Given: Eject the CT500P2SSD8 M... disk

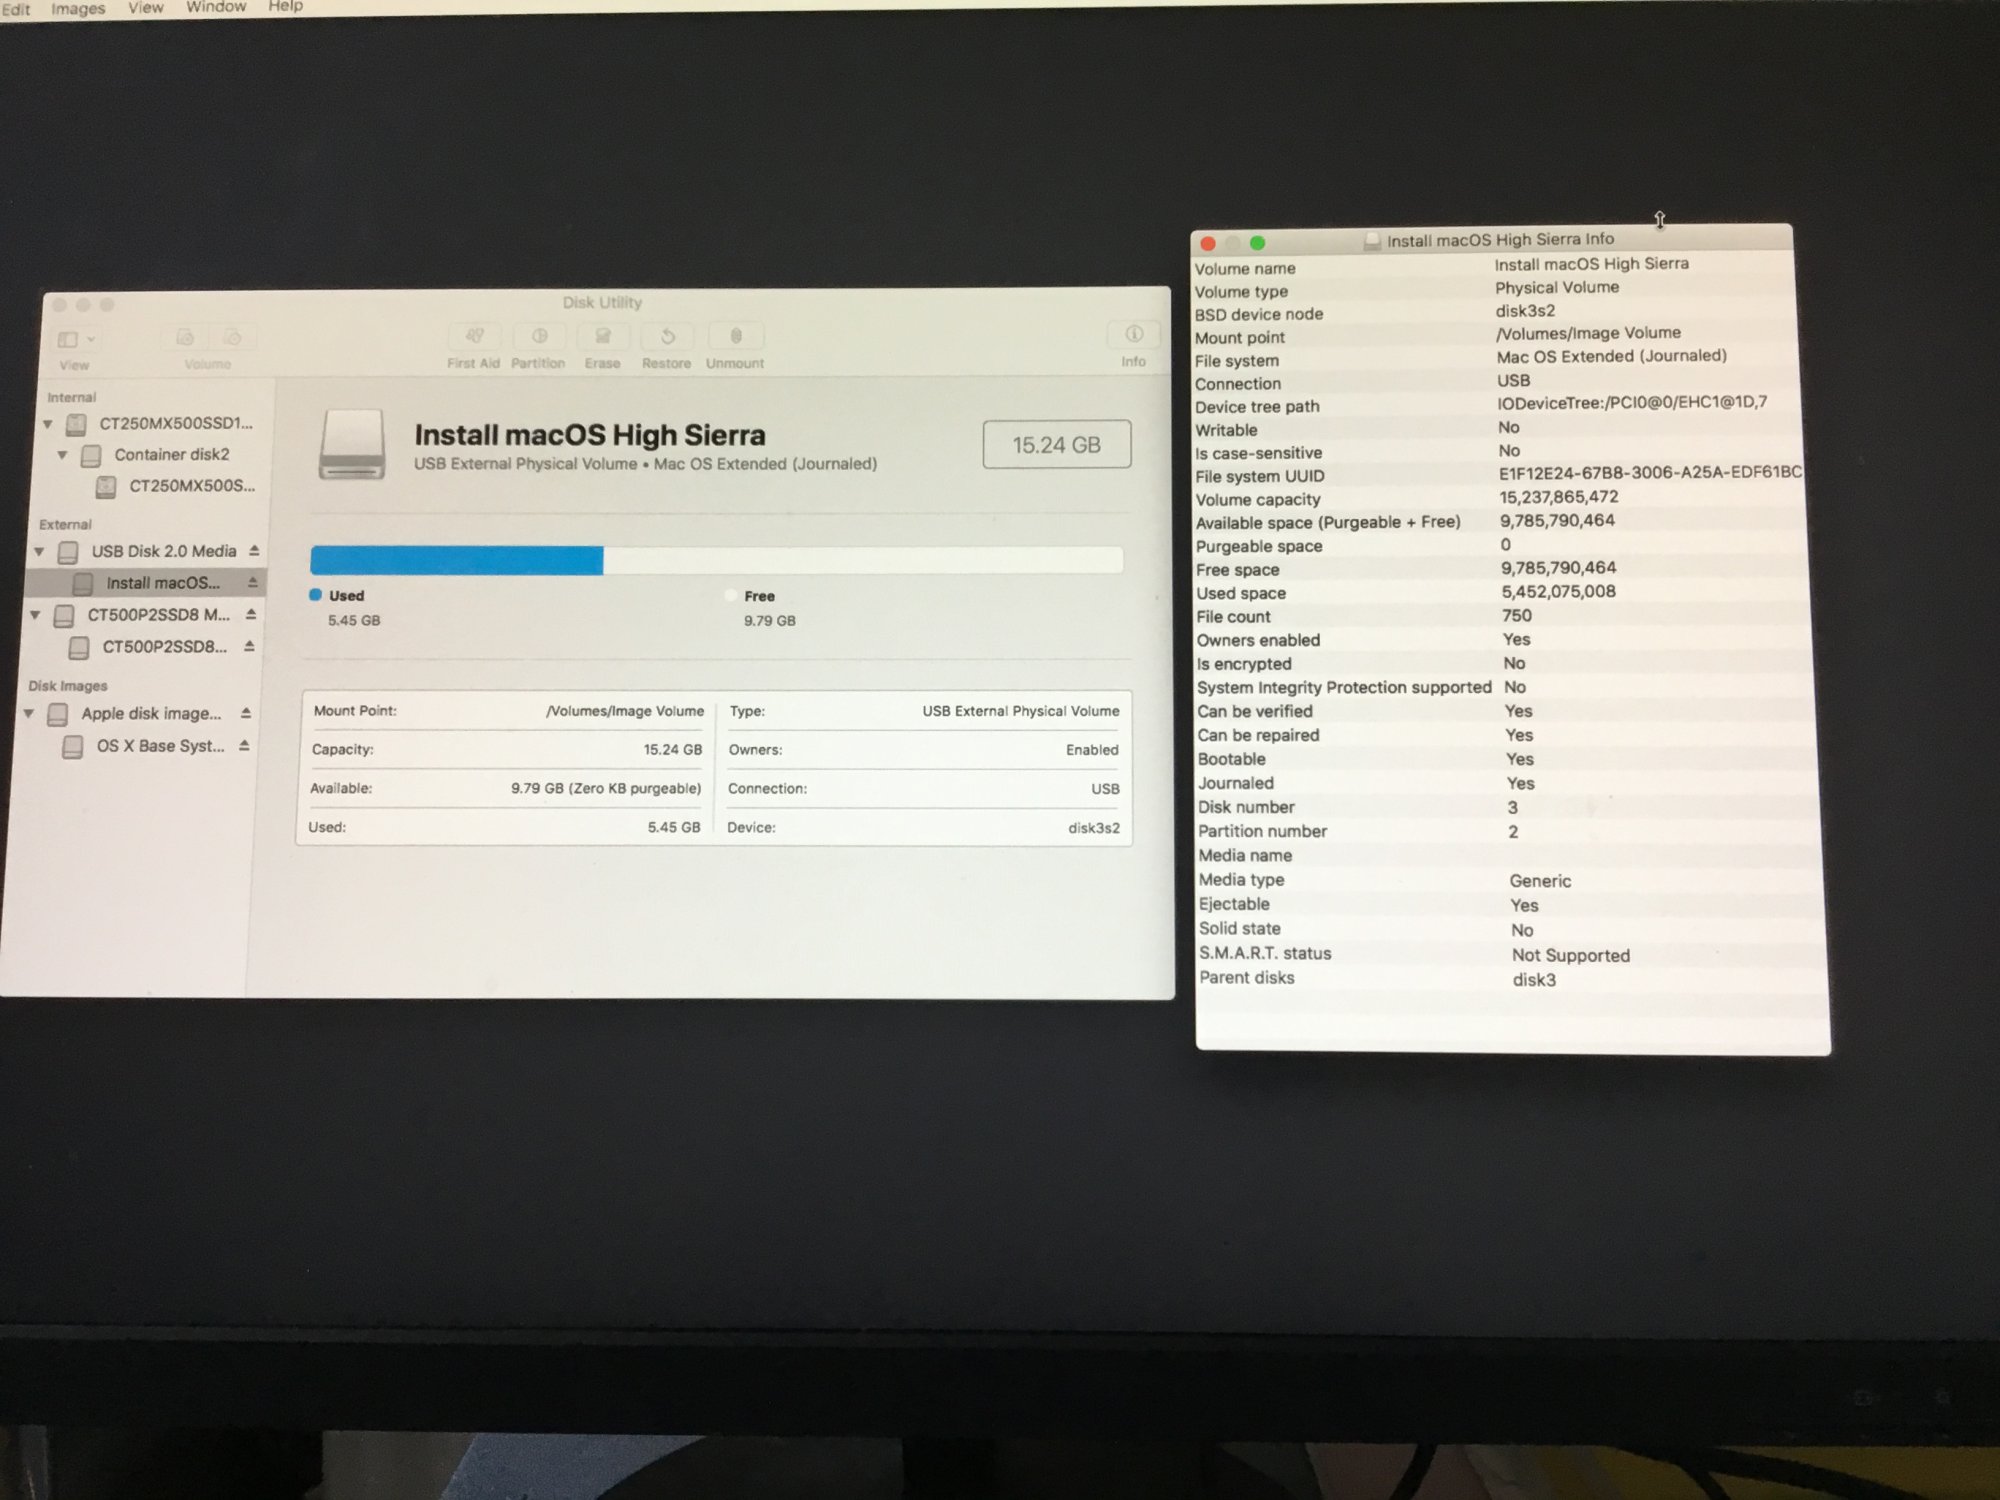Looking at the screenshot, I should click(251, 614).
